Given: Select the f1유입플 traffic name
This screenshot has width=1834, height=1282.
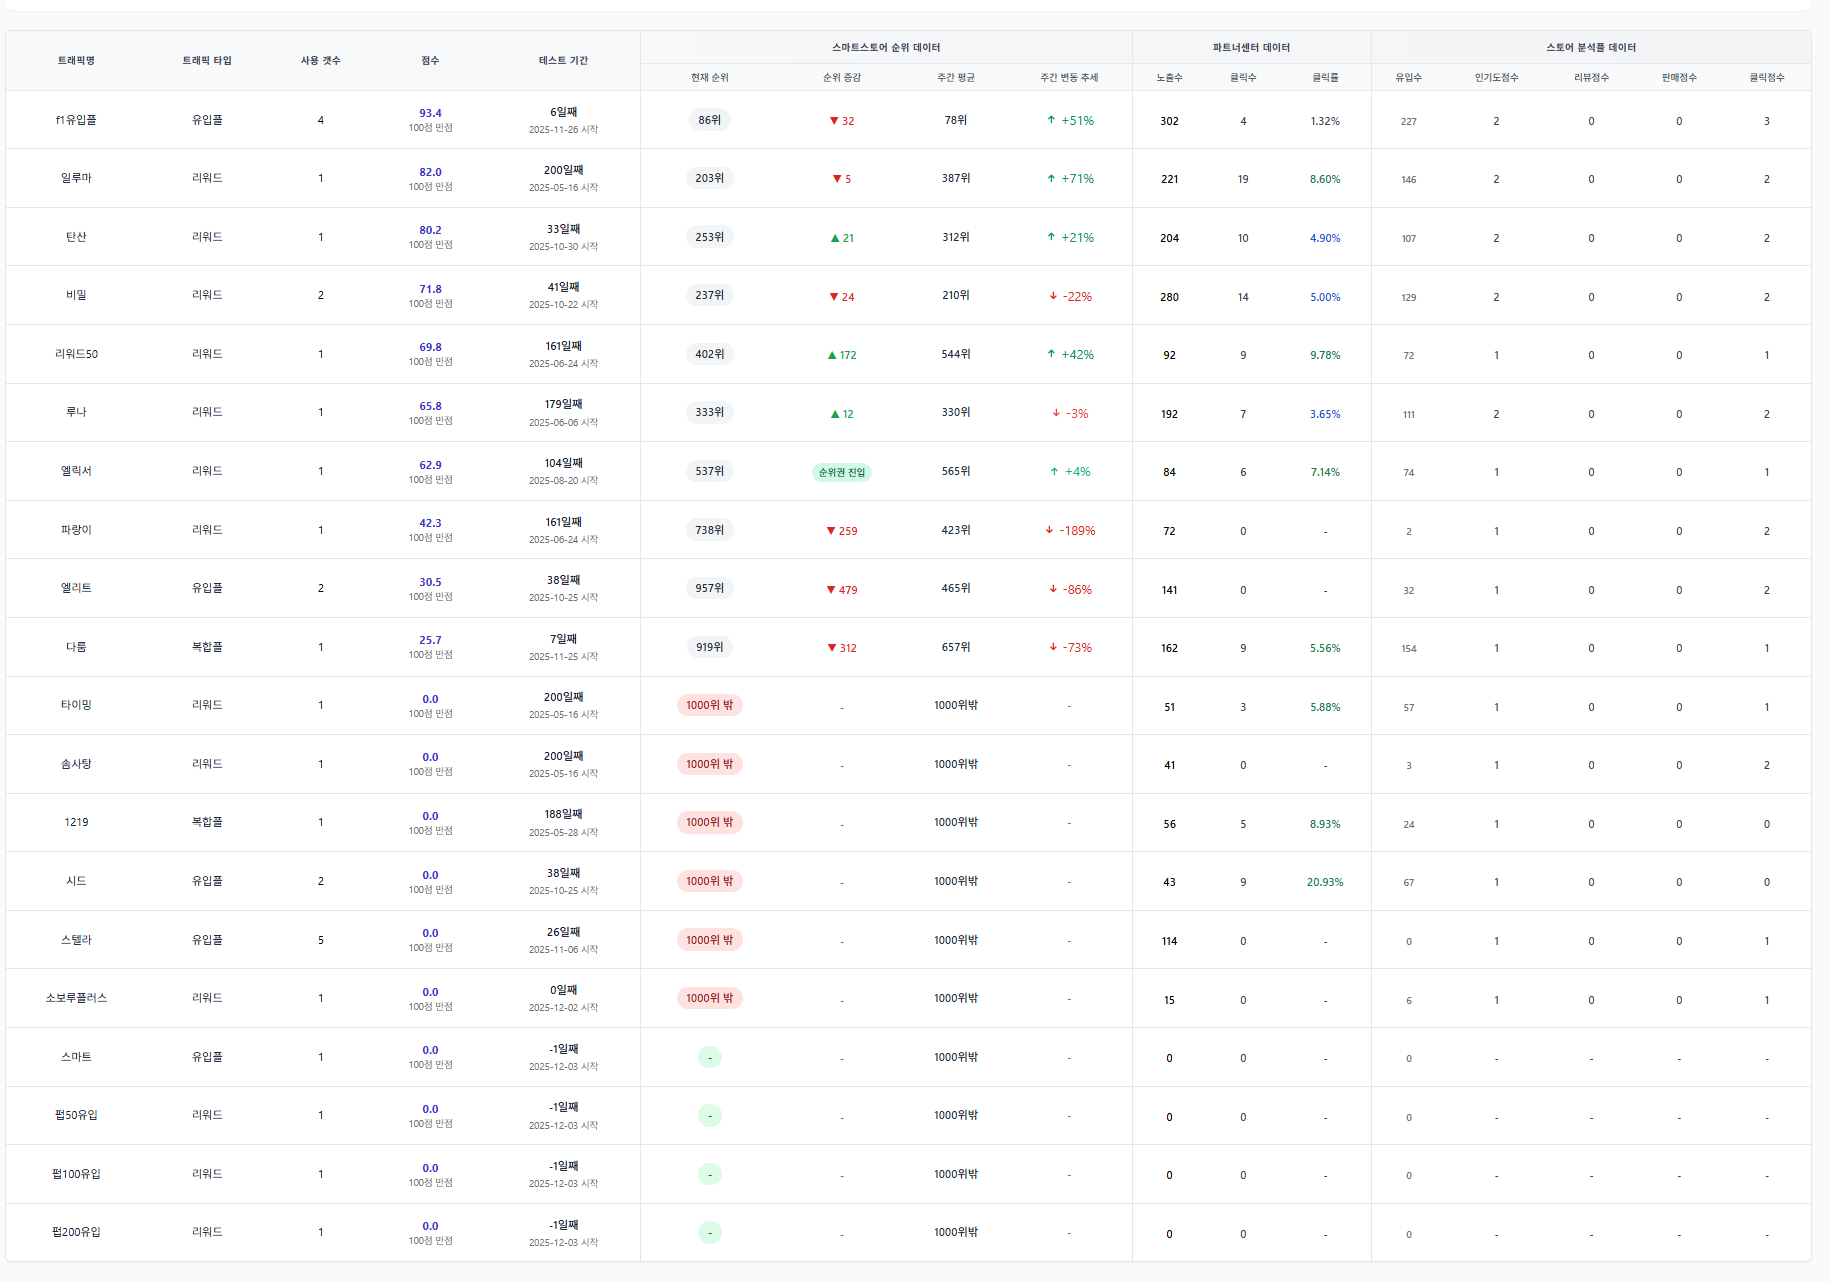Looking at the screenshot, I should tap(76, 120).
